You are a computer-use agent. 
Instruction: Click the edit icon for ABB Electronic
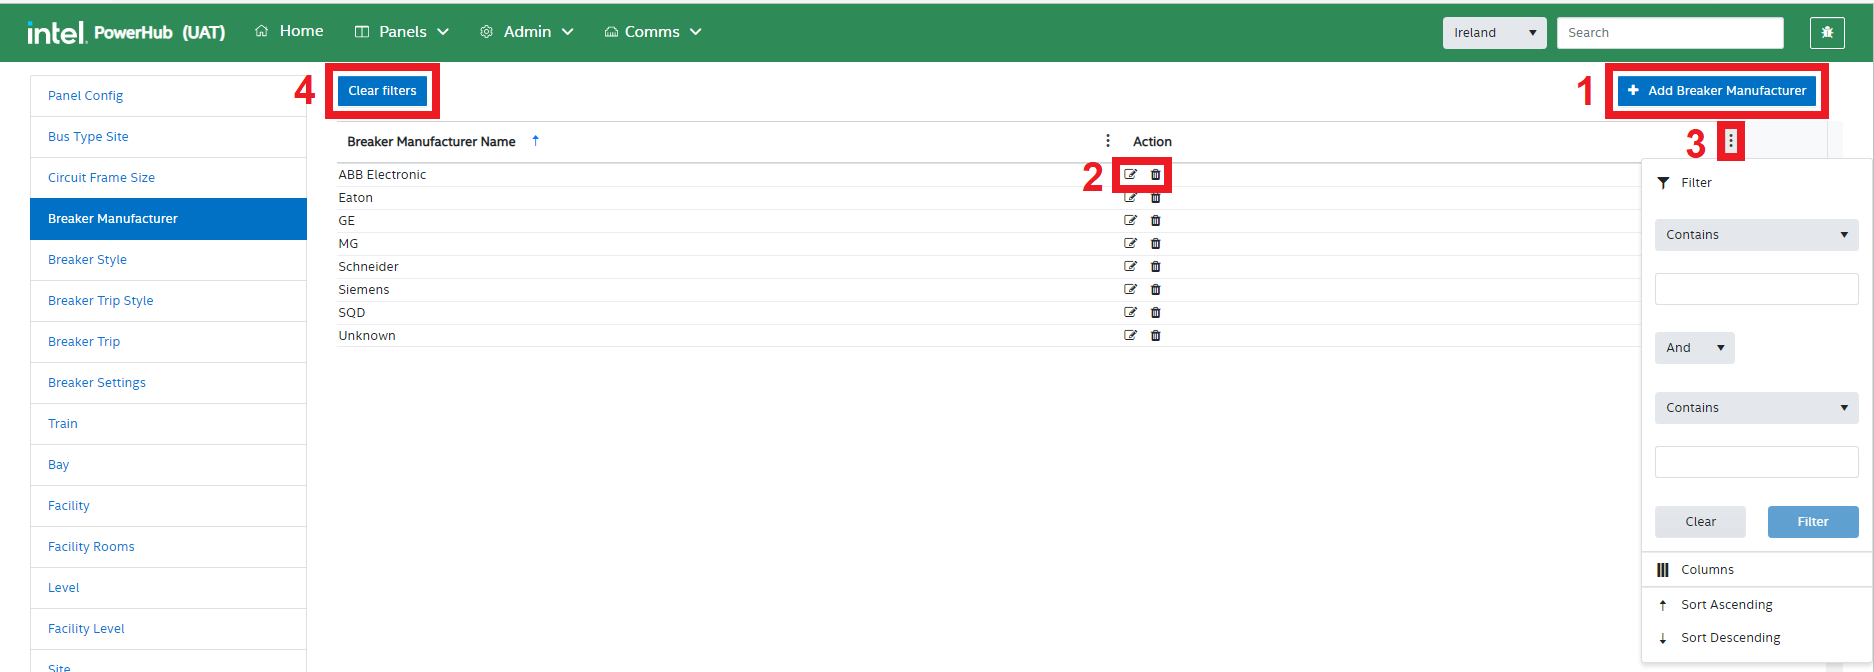[1130, 174]
